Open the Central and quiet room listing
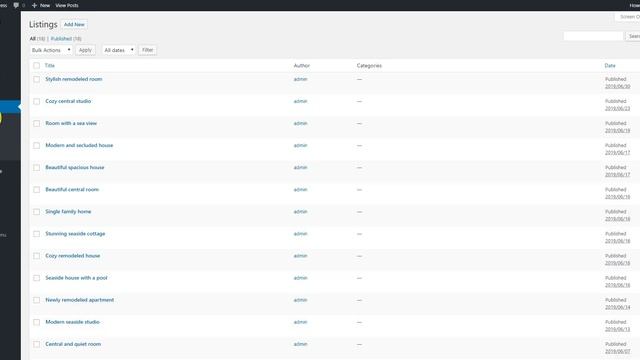Screen dimensions: 640x360 73,344
